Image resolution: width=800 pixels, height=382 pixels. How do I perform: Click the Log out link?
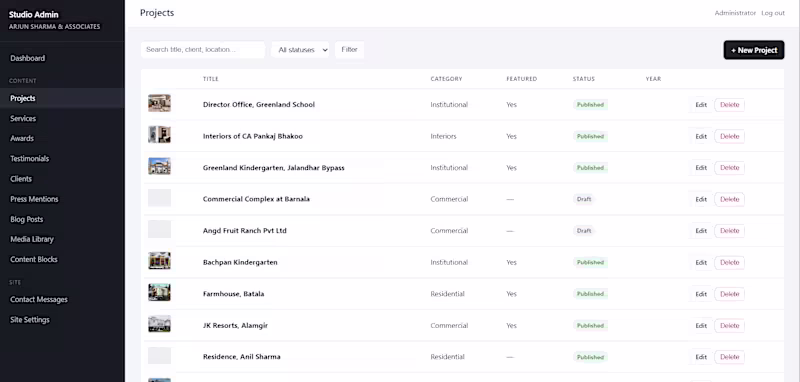tap(773, 13)
